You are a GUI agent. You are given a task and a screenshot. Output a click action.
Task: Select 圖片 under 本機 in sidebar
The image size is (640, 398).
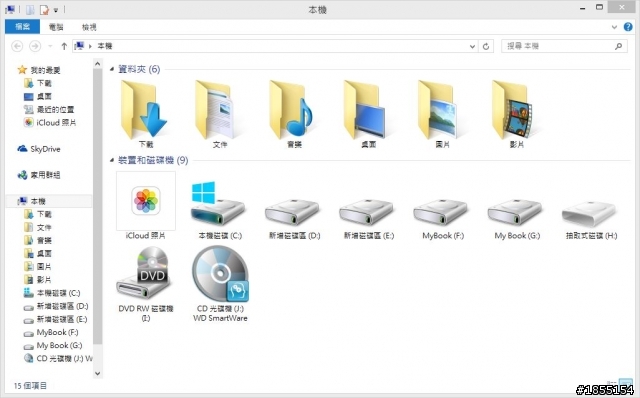click(x=44, y=267)
